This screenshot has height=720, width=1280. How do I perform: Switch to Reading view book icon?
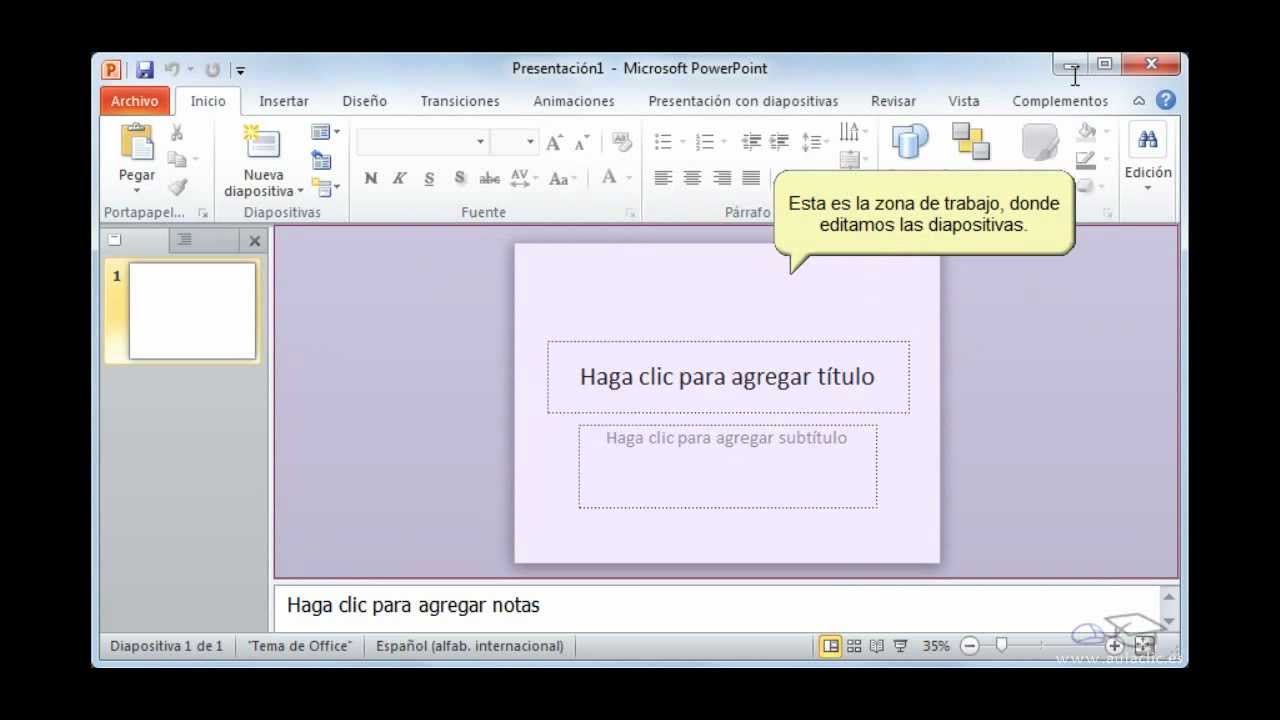click(x=876, y=646)
